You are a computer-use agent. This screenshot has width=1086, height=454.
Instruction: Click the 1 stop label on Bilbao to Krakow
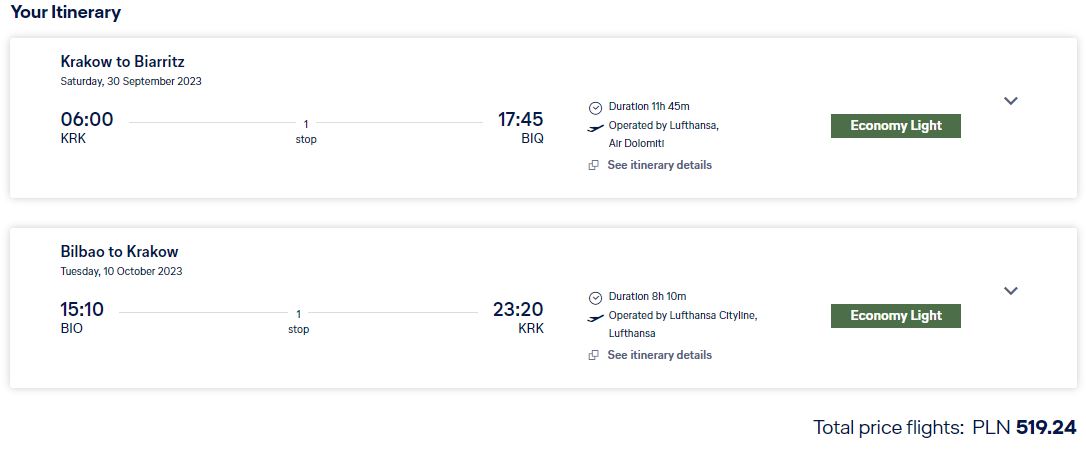coord(299,322)
